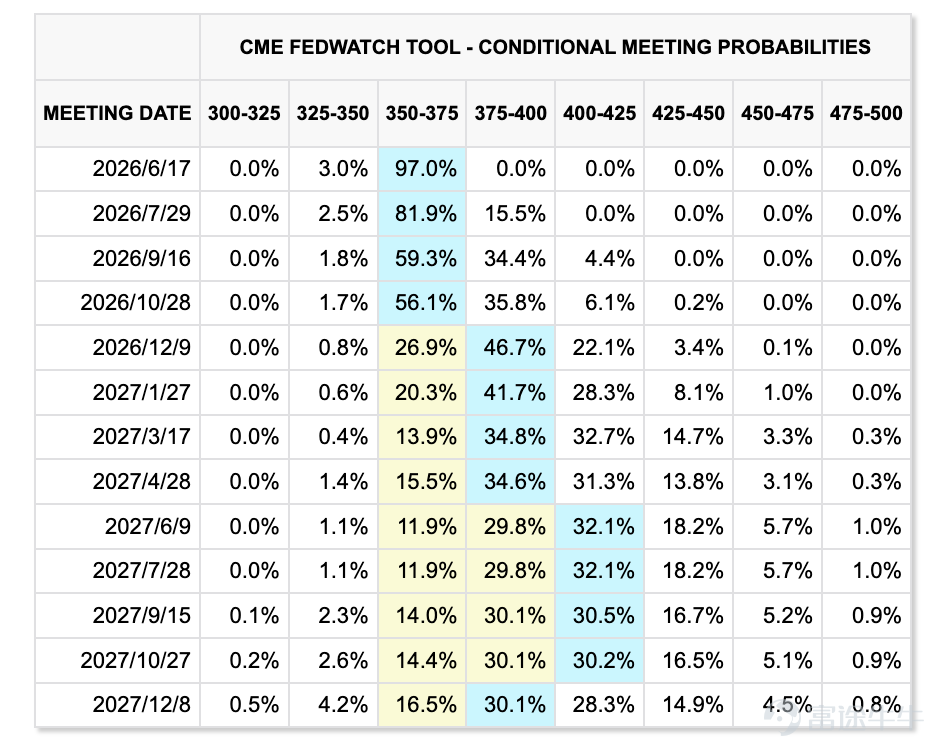This screenshot has width=944, height=754.
Task: Select the 2027/12/8 meeting date
Action: pyautogui.click(x=141, y=705)
